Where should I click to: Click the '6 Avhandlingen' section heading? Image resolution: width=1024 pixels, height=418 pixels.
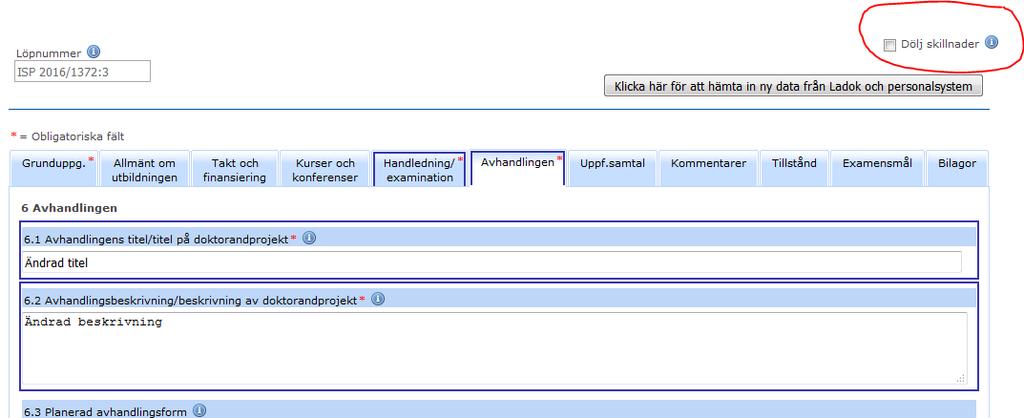click(x=69, y=208)
